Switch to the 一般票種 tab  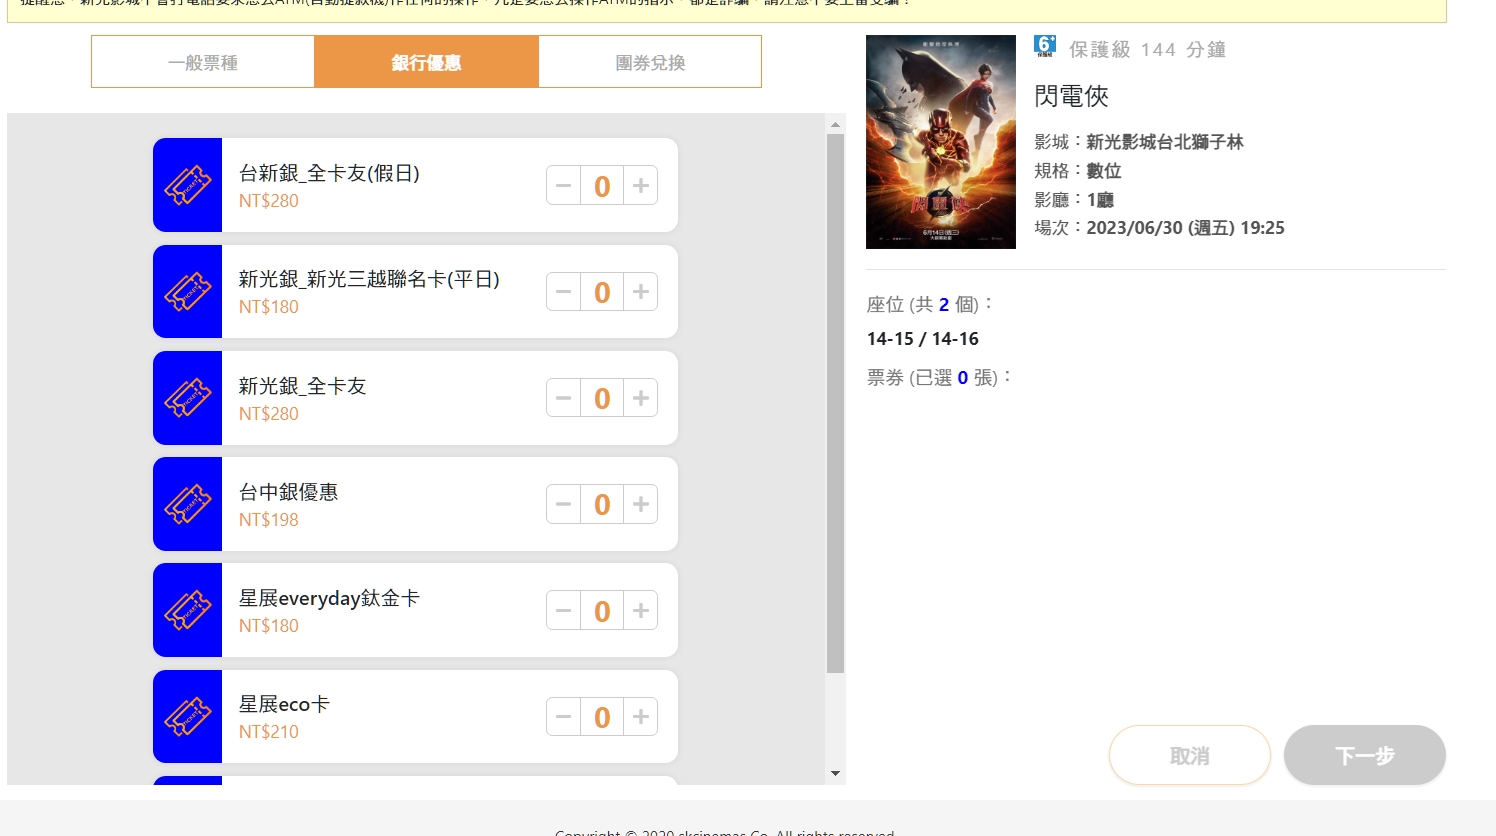203,62
